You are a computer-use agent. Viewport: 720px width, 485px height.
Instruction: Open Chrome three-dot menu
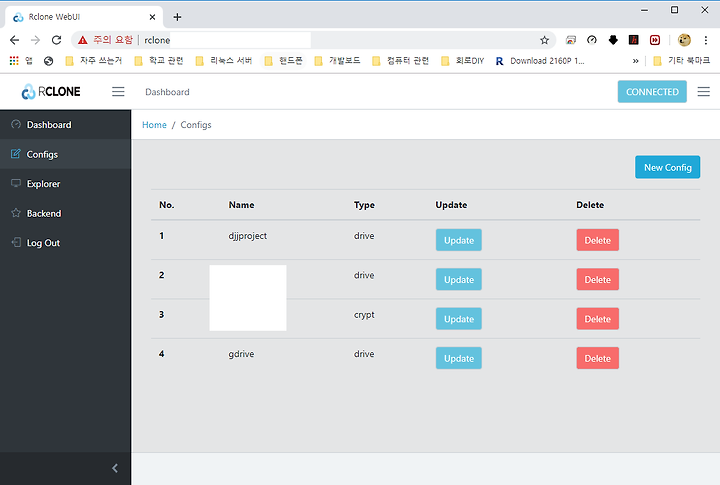706,40
